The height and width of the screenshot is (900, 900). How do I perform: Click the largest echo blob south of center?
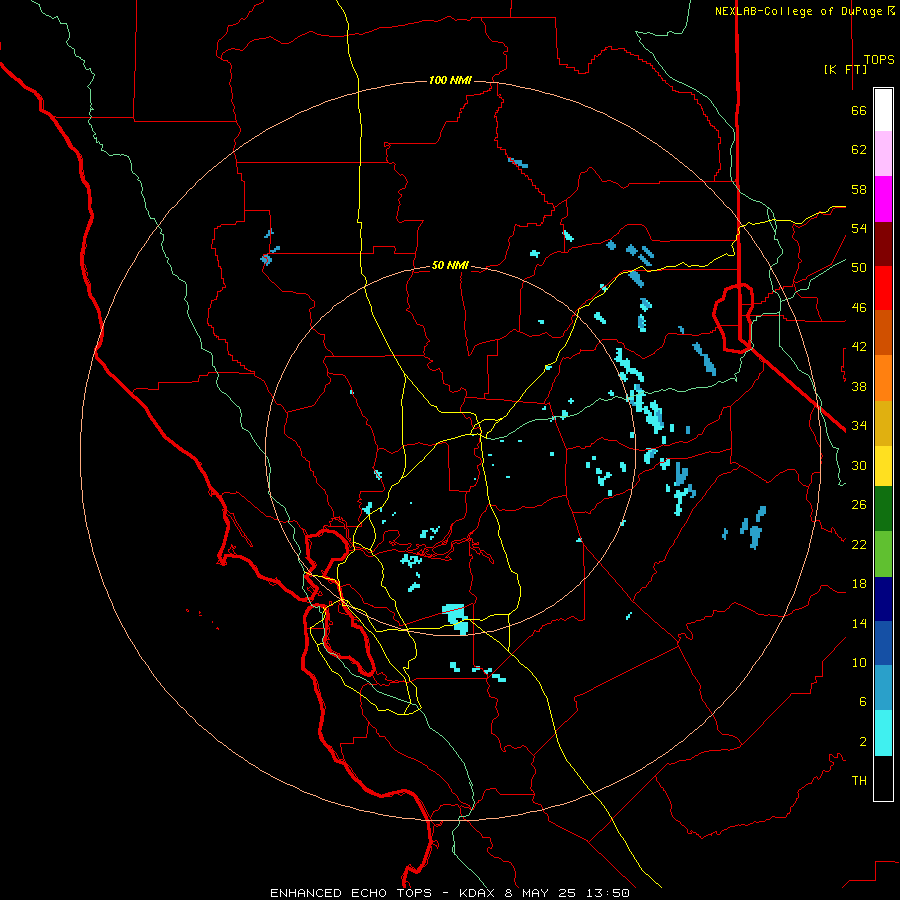point(456,618)
